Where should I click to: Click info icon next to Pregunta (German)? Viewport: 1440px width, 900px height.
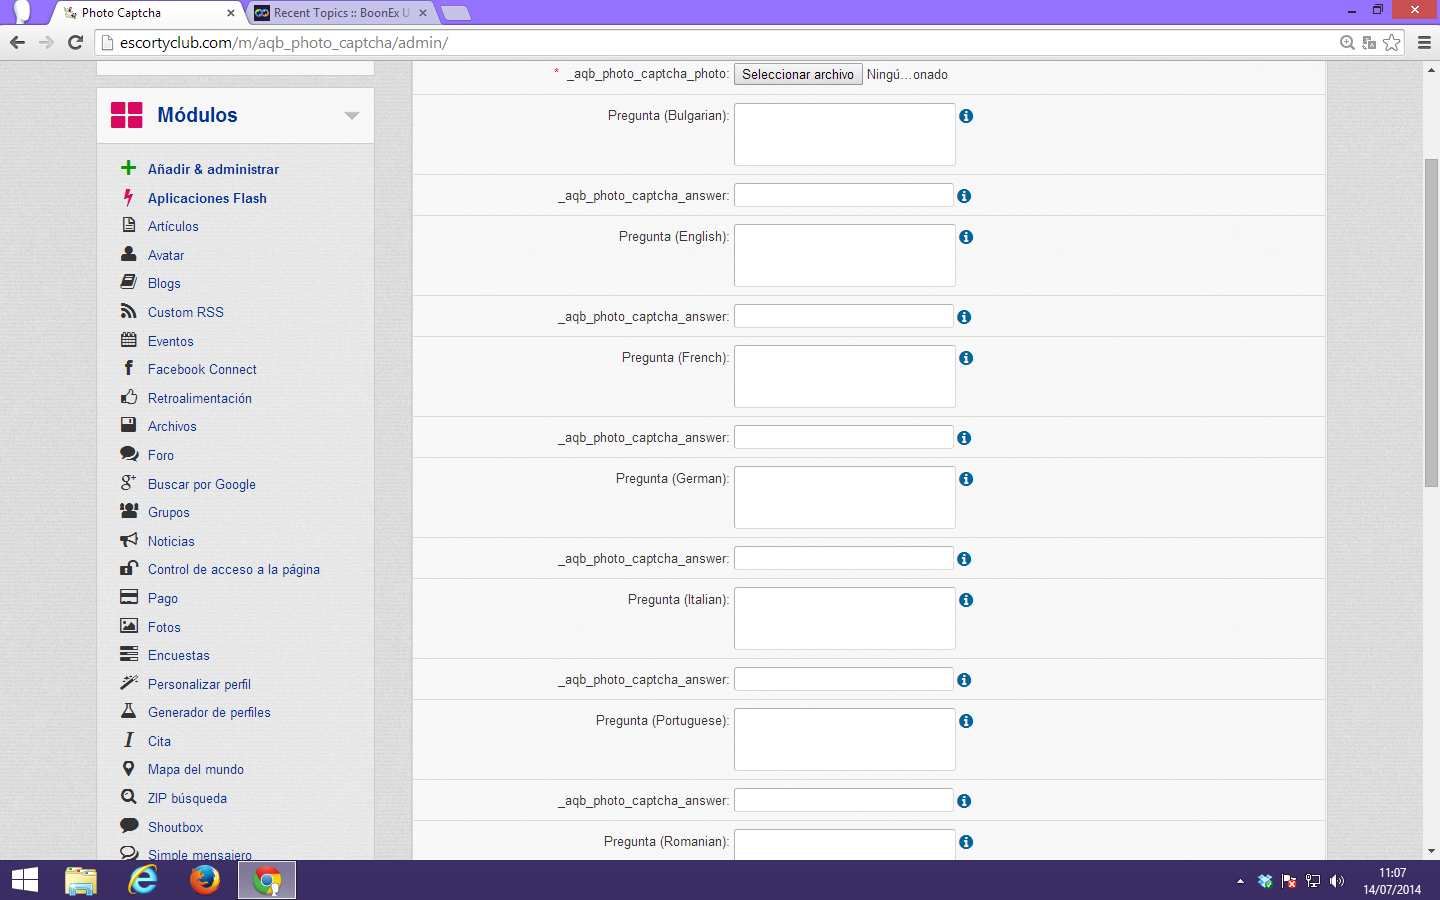click(x=966, y=479)
